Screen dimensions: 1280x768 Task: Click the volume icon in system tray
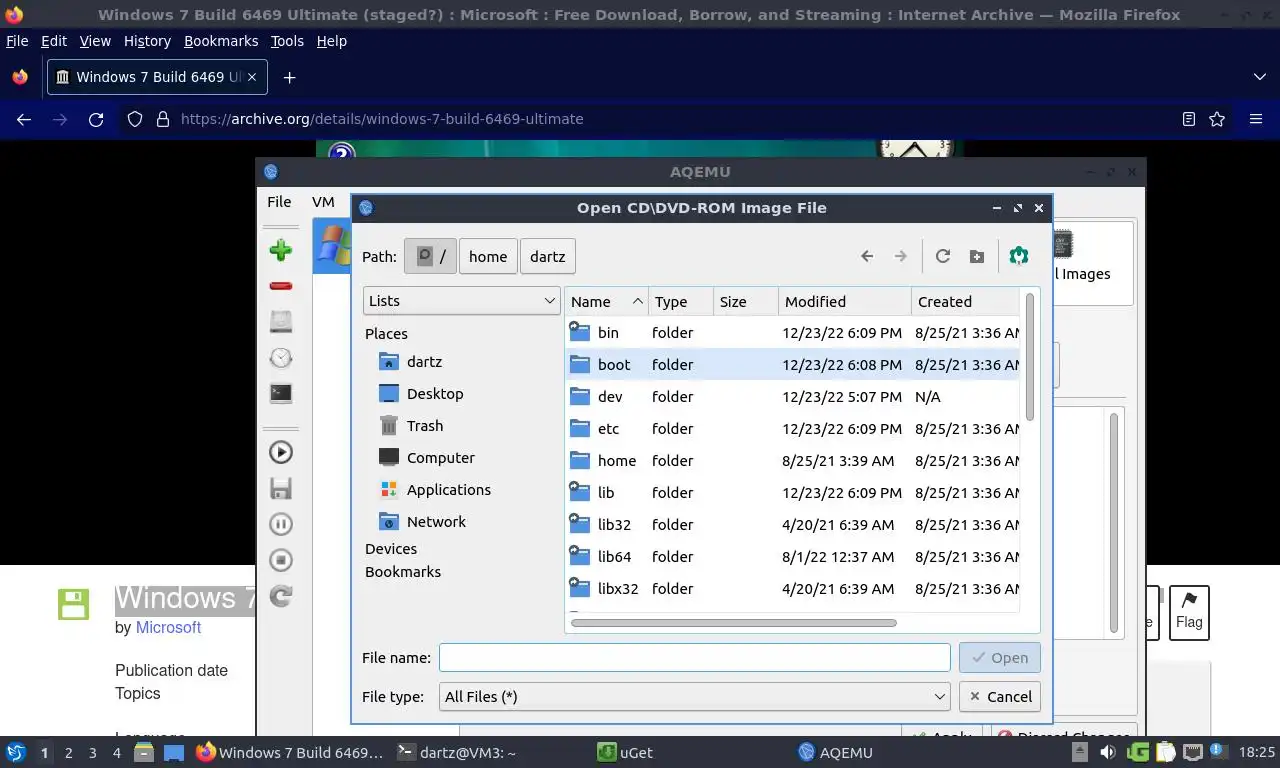1107,752
